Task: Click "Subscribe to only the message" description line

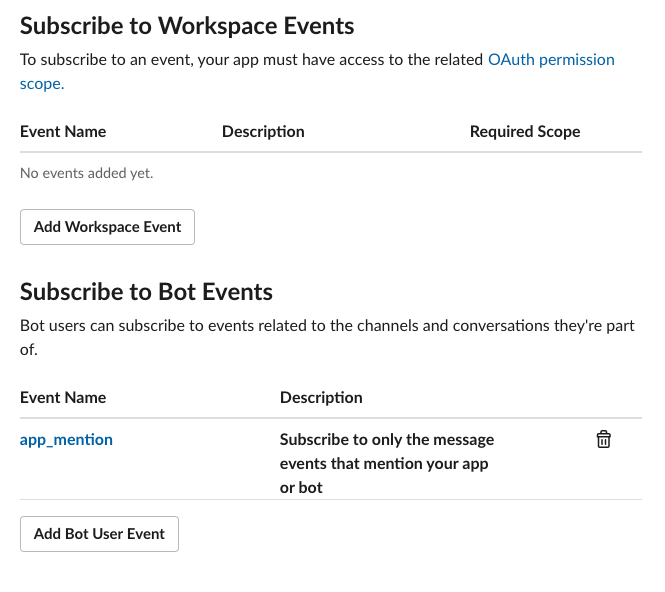Action: [386, 440]
